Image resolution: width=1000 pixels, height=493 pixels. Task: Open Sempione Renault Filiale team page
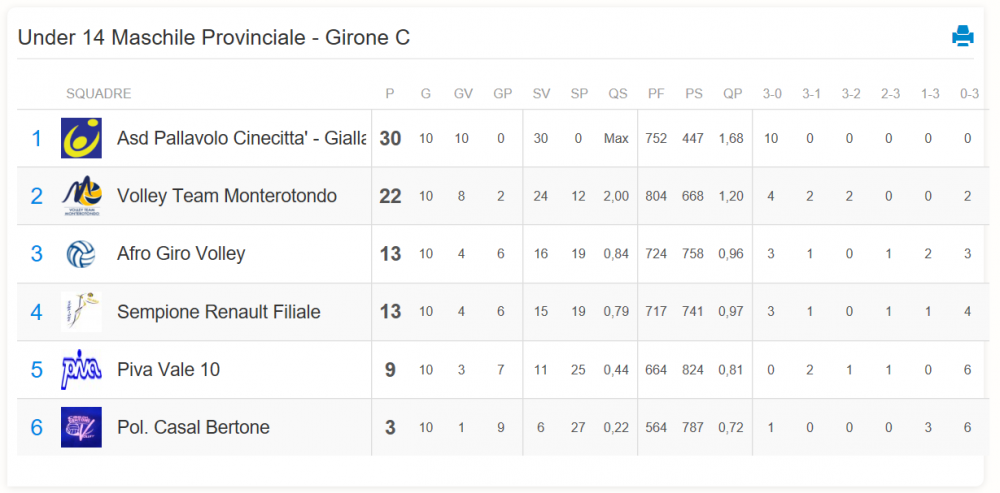click(219, 312)
